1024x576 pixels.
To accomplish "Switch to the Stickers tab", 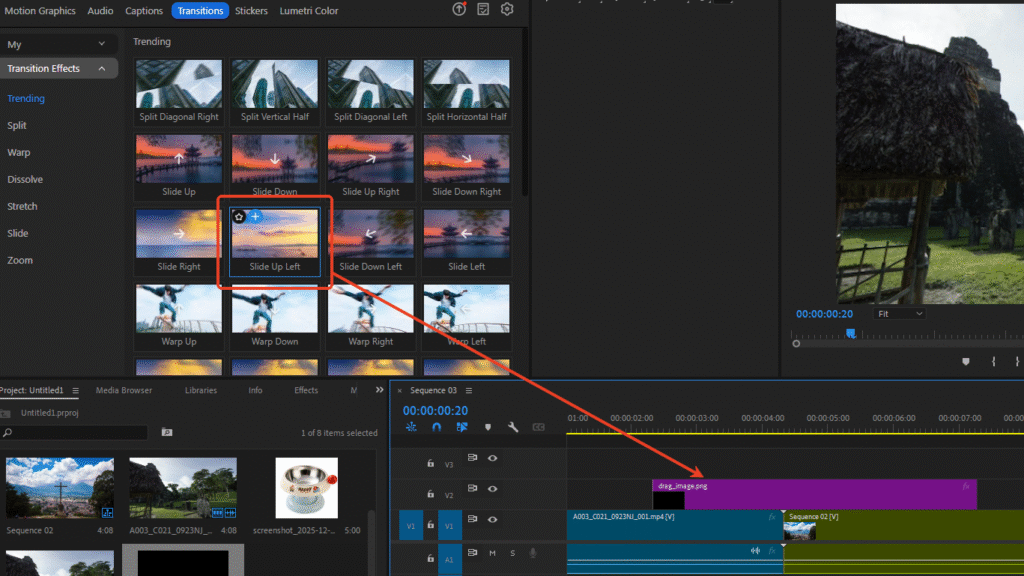I will 251,11.
